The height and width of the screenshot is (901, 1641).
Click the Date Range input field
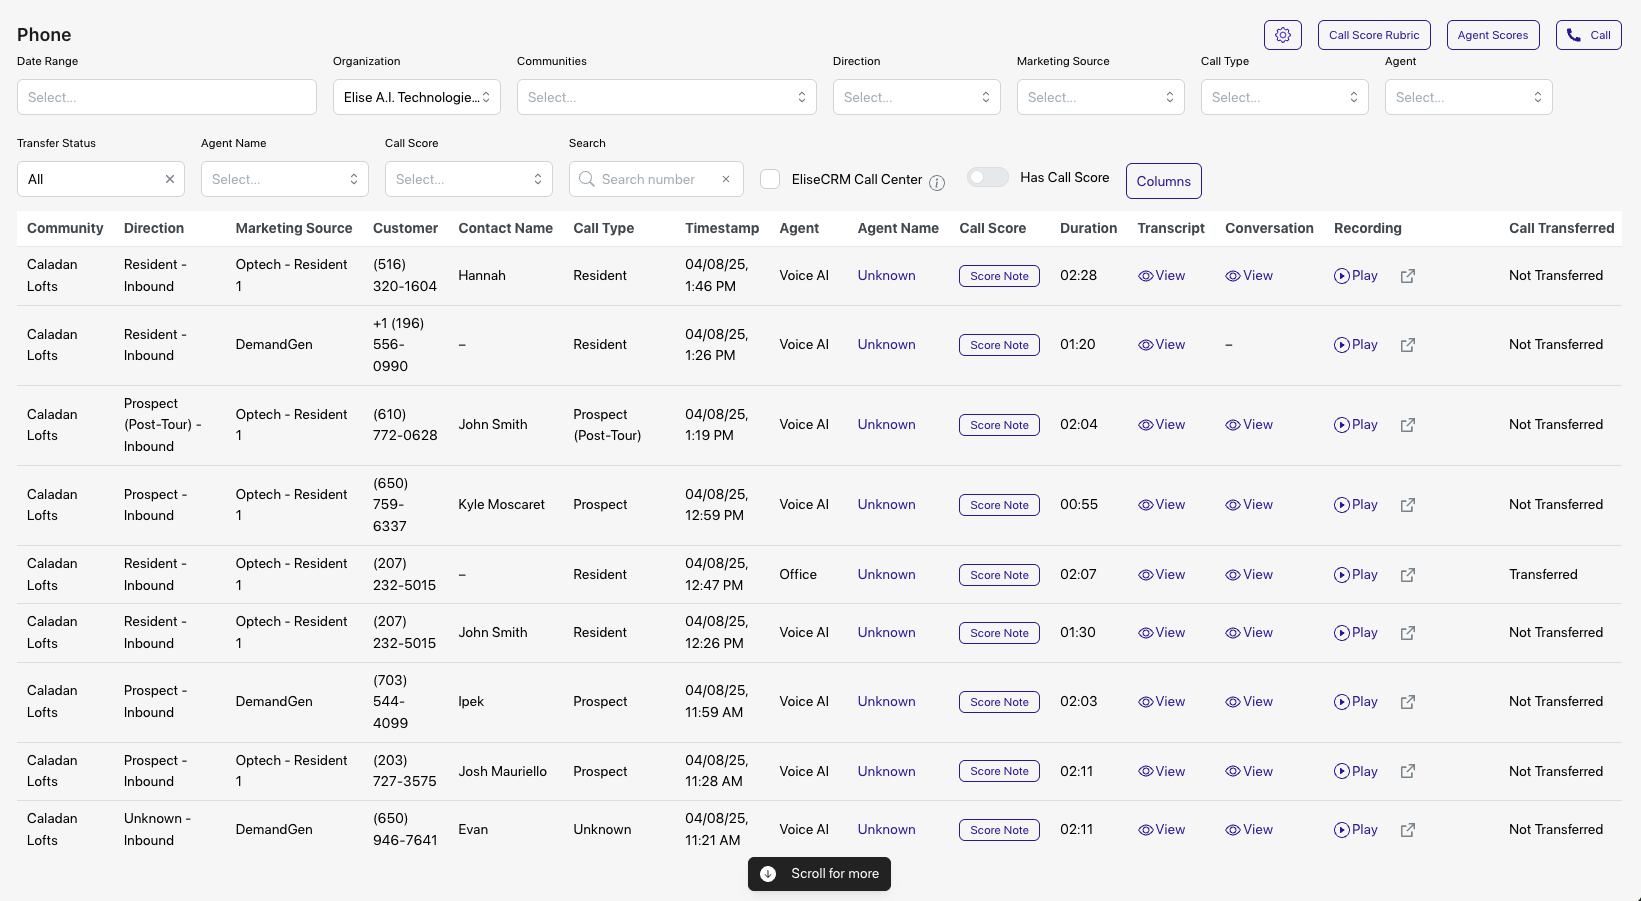167,97
